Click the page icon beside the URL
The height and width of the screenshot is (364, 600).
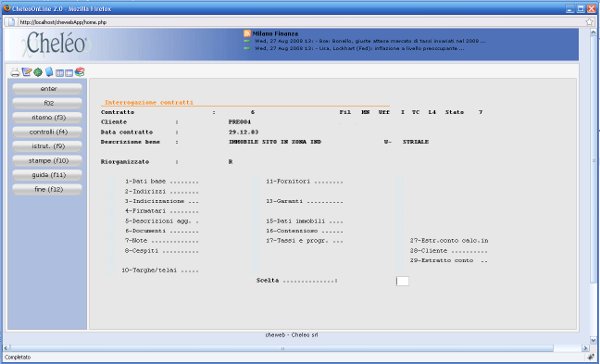pos(11,22)
